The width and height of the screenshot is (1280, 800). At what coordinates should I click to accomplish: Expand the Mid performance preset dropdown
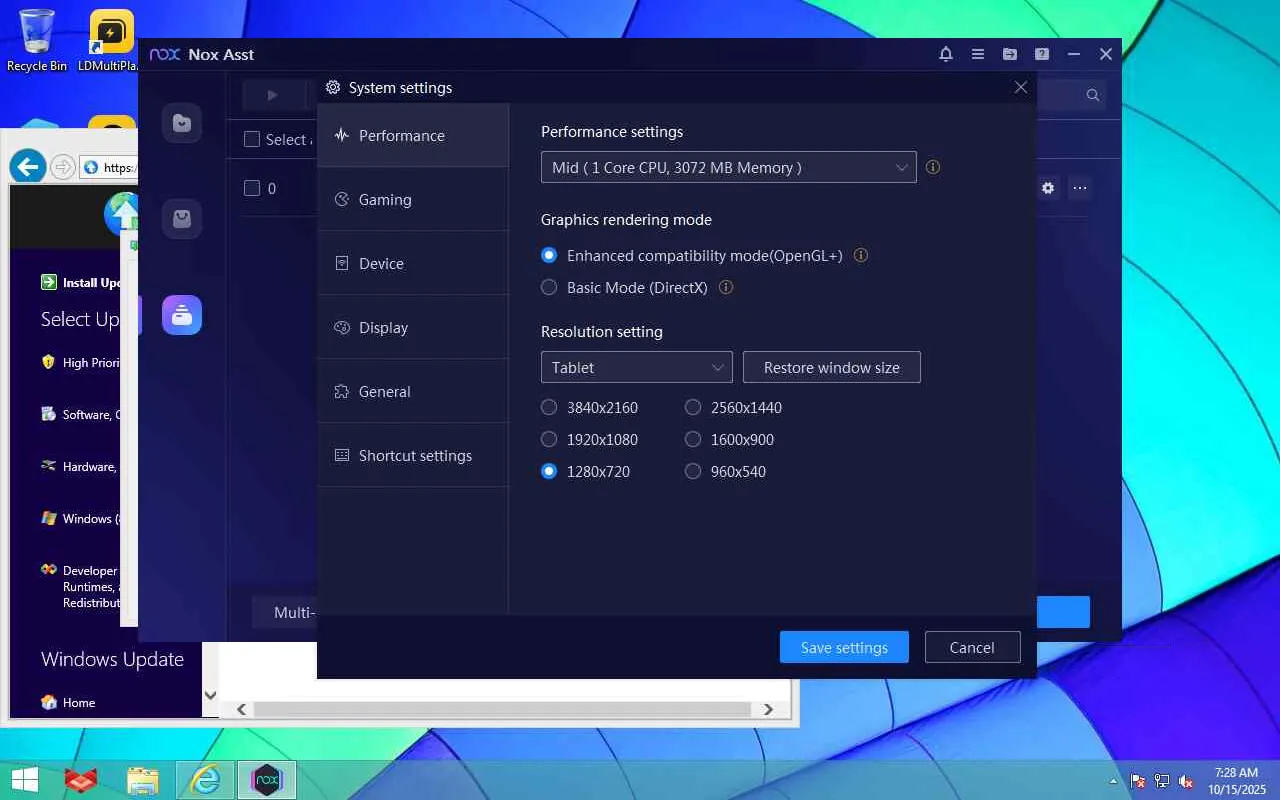click(x=728, y=167)
